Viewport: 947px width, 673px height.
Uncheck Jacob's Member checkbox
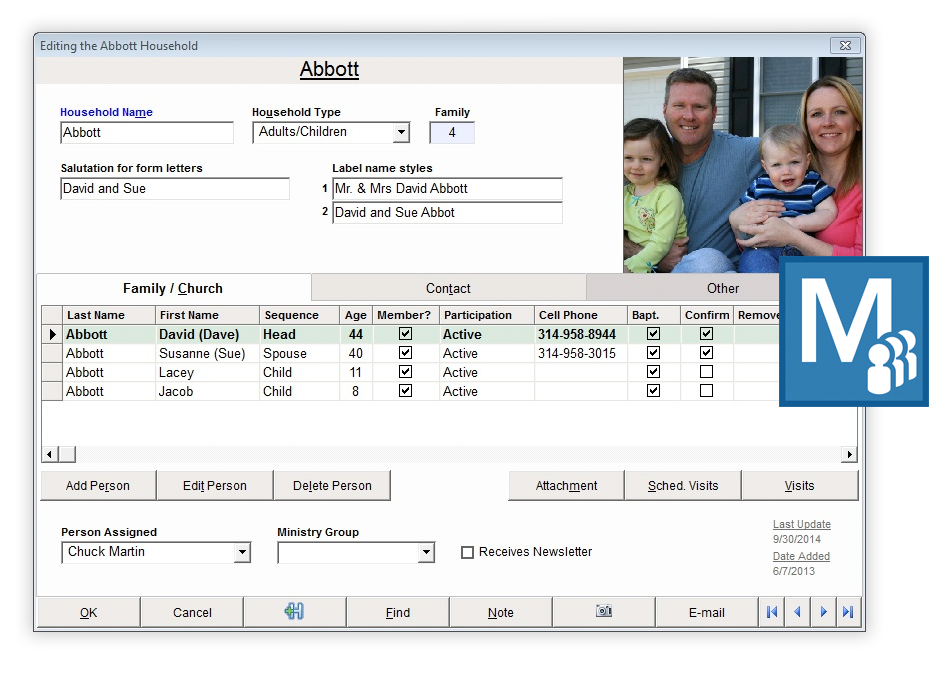click(x=404, y=391)
